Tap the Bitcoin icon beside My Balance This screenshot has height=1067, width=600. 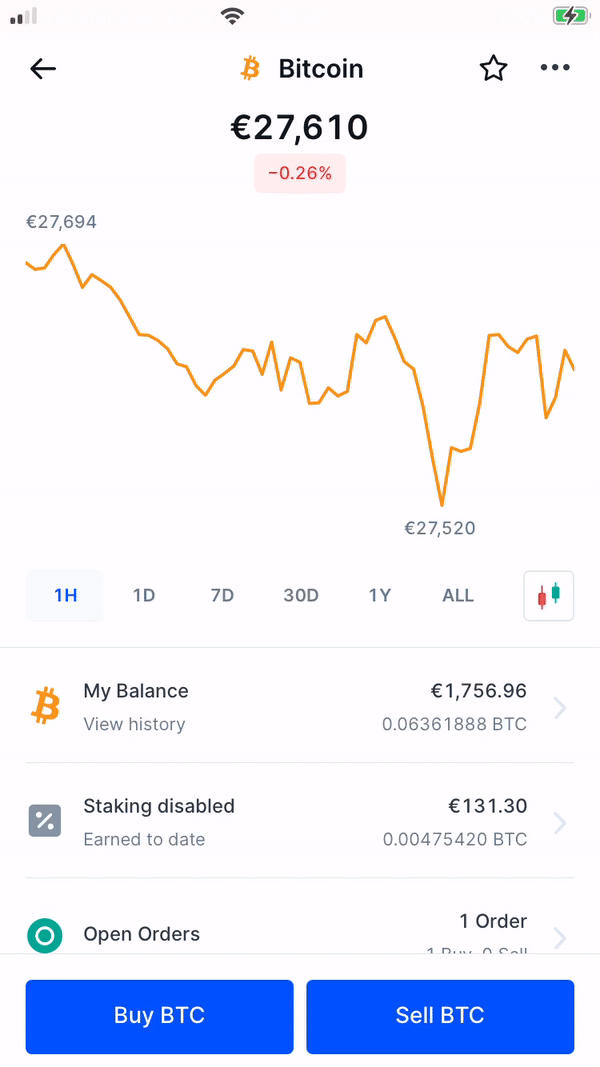tap(44, 706)
